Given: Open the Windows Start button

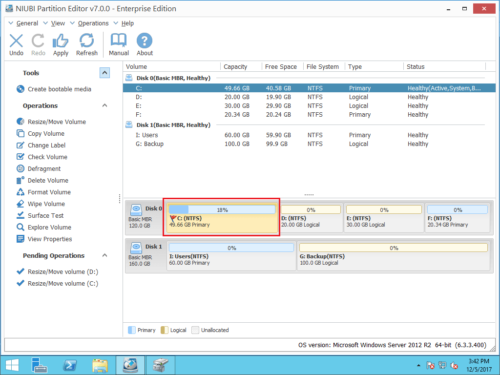Looking at the screenshot, I should (x=12, y=366).
